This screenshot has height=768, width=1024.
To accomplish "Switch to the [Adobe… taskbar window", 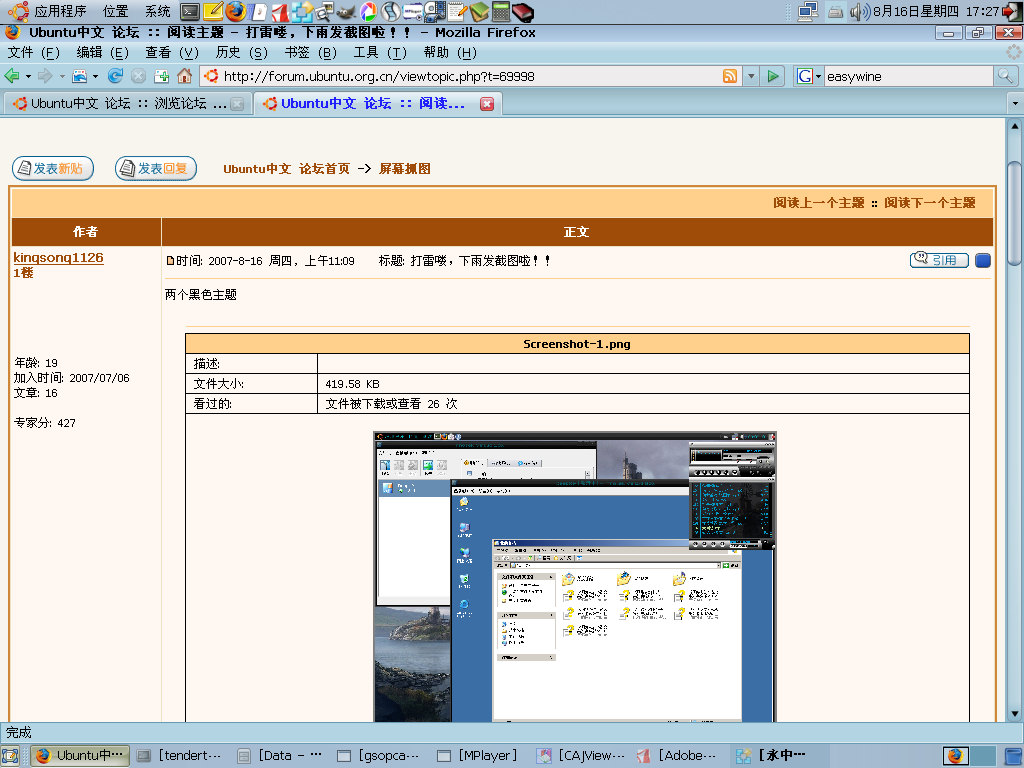I will tap(678, 756).
